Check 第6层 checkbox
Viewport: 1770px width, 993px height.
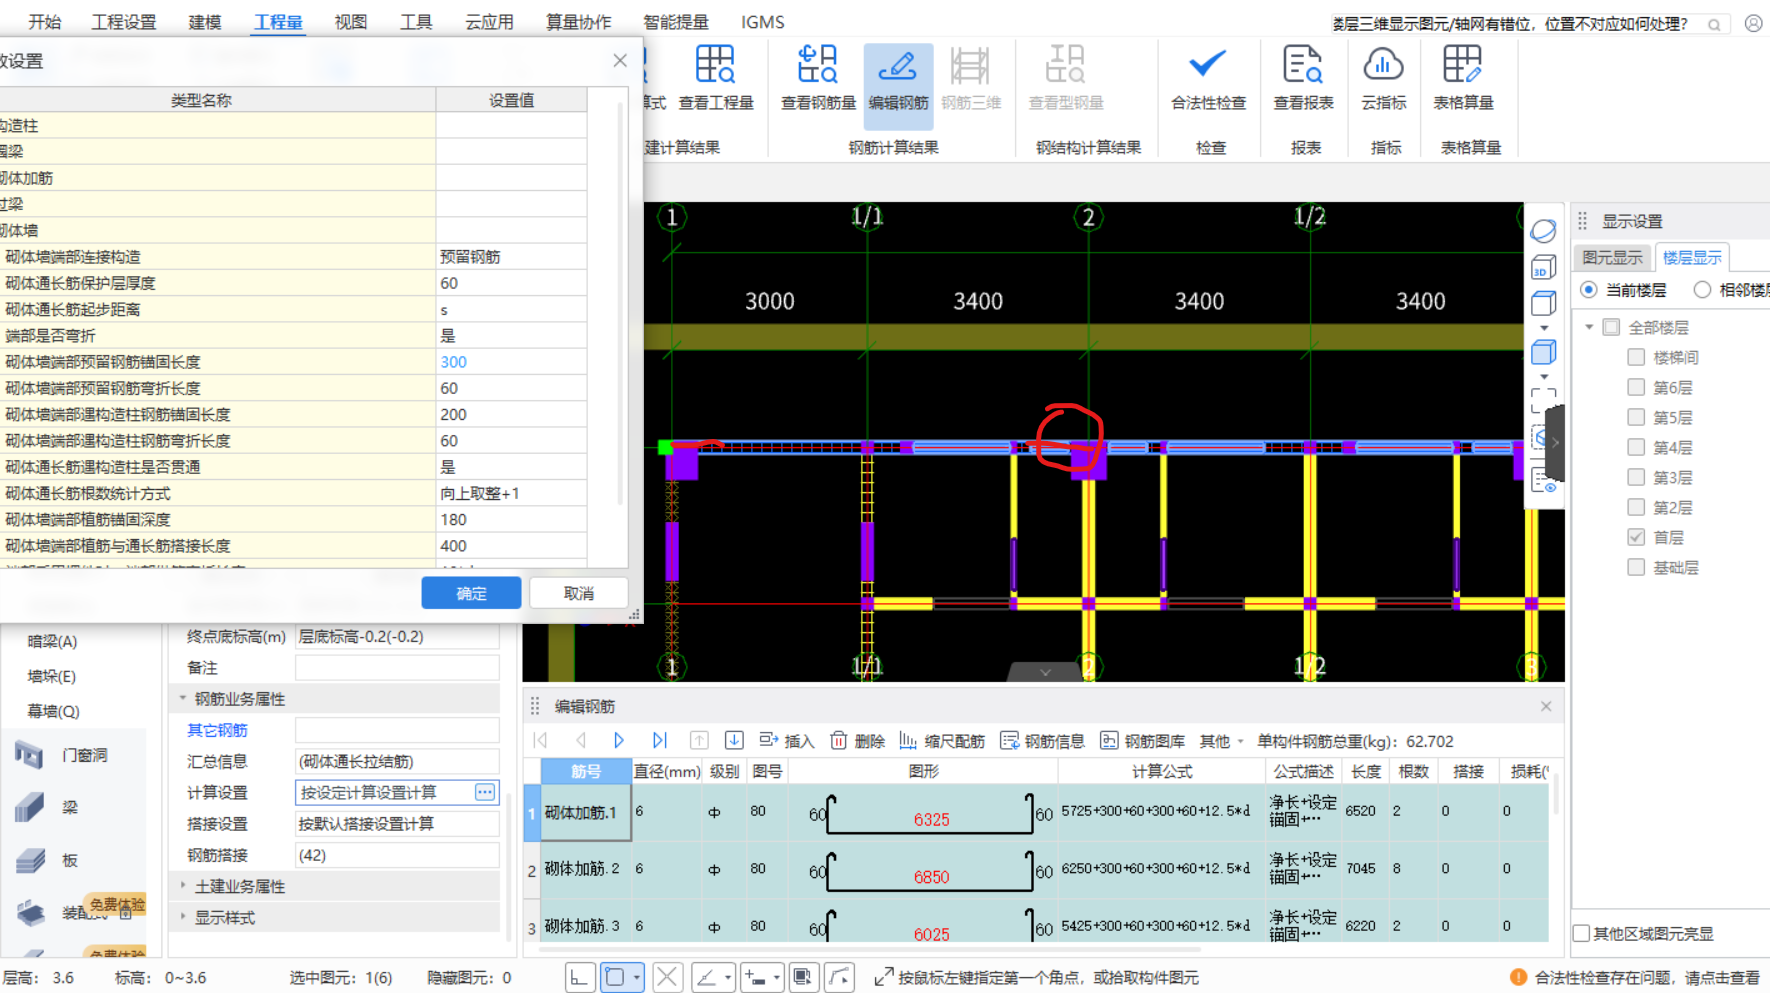coord(1636,387)
